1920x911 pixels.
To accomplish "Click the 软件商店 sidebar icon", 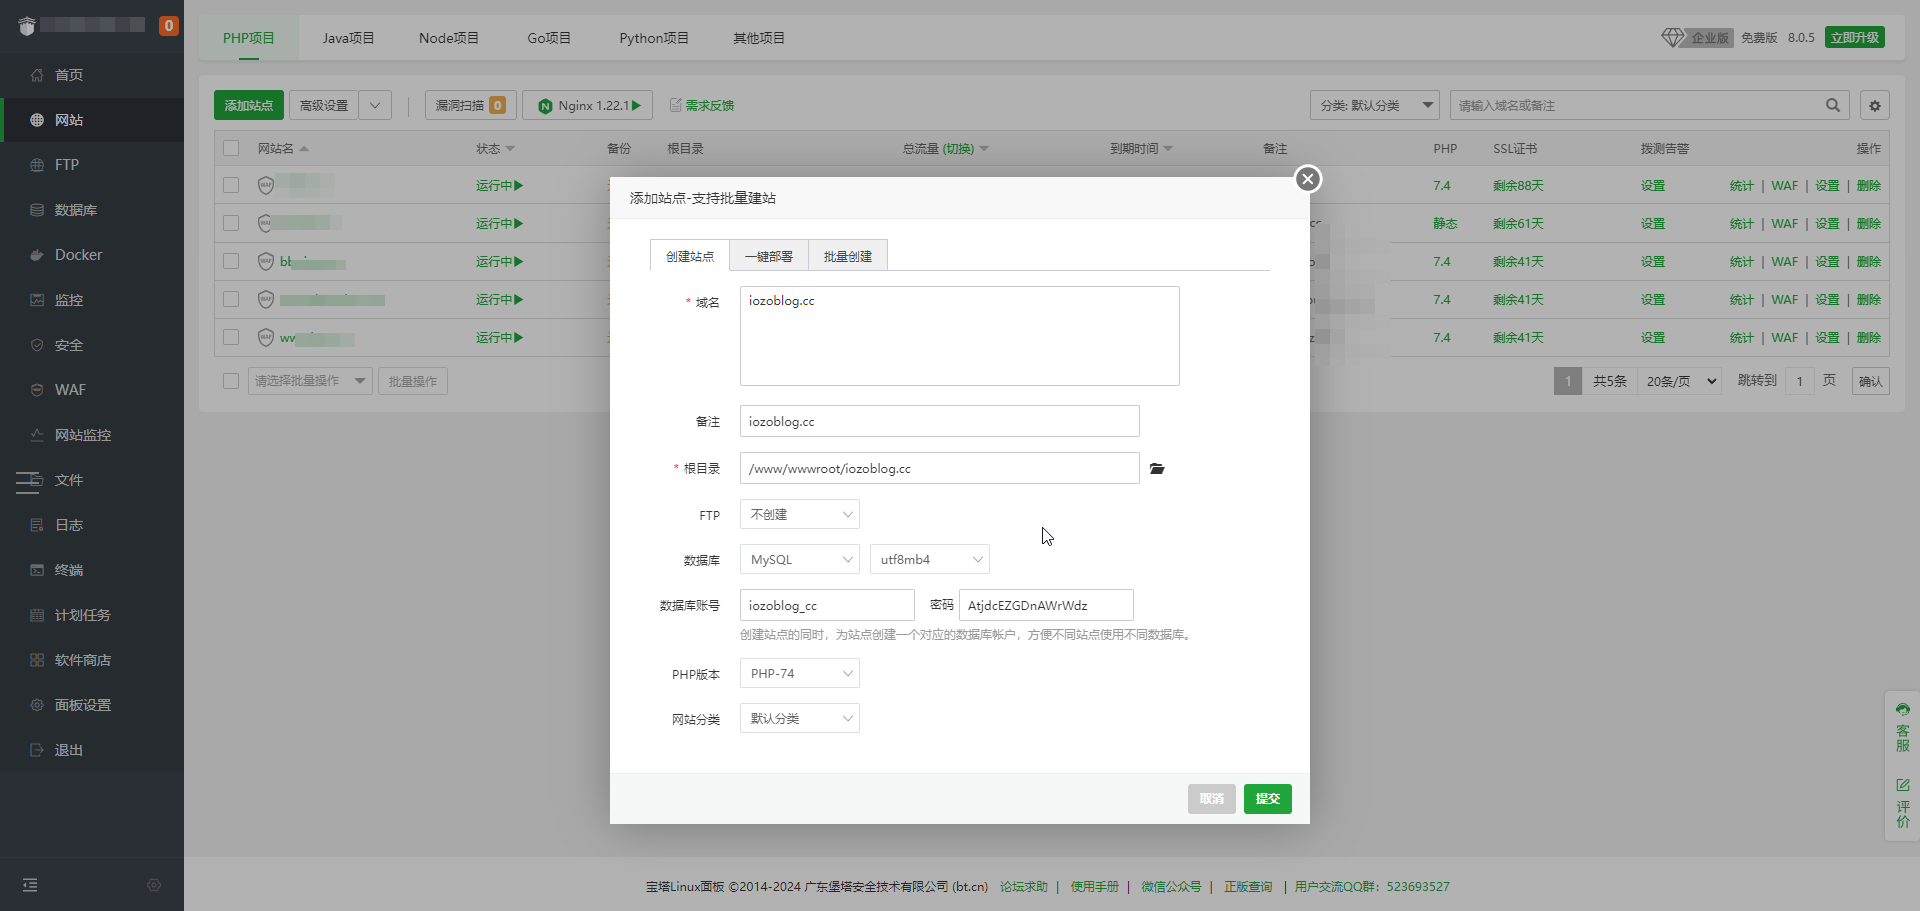I will pos(37,660).
